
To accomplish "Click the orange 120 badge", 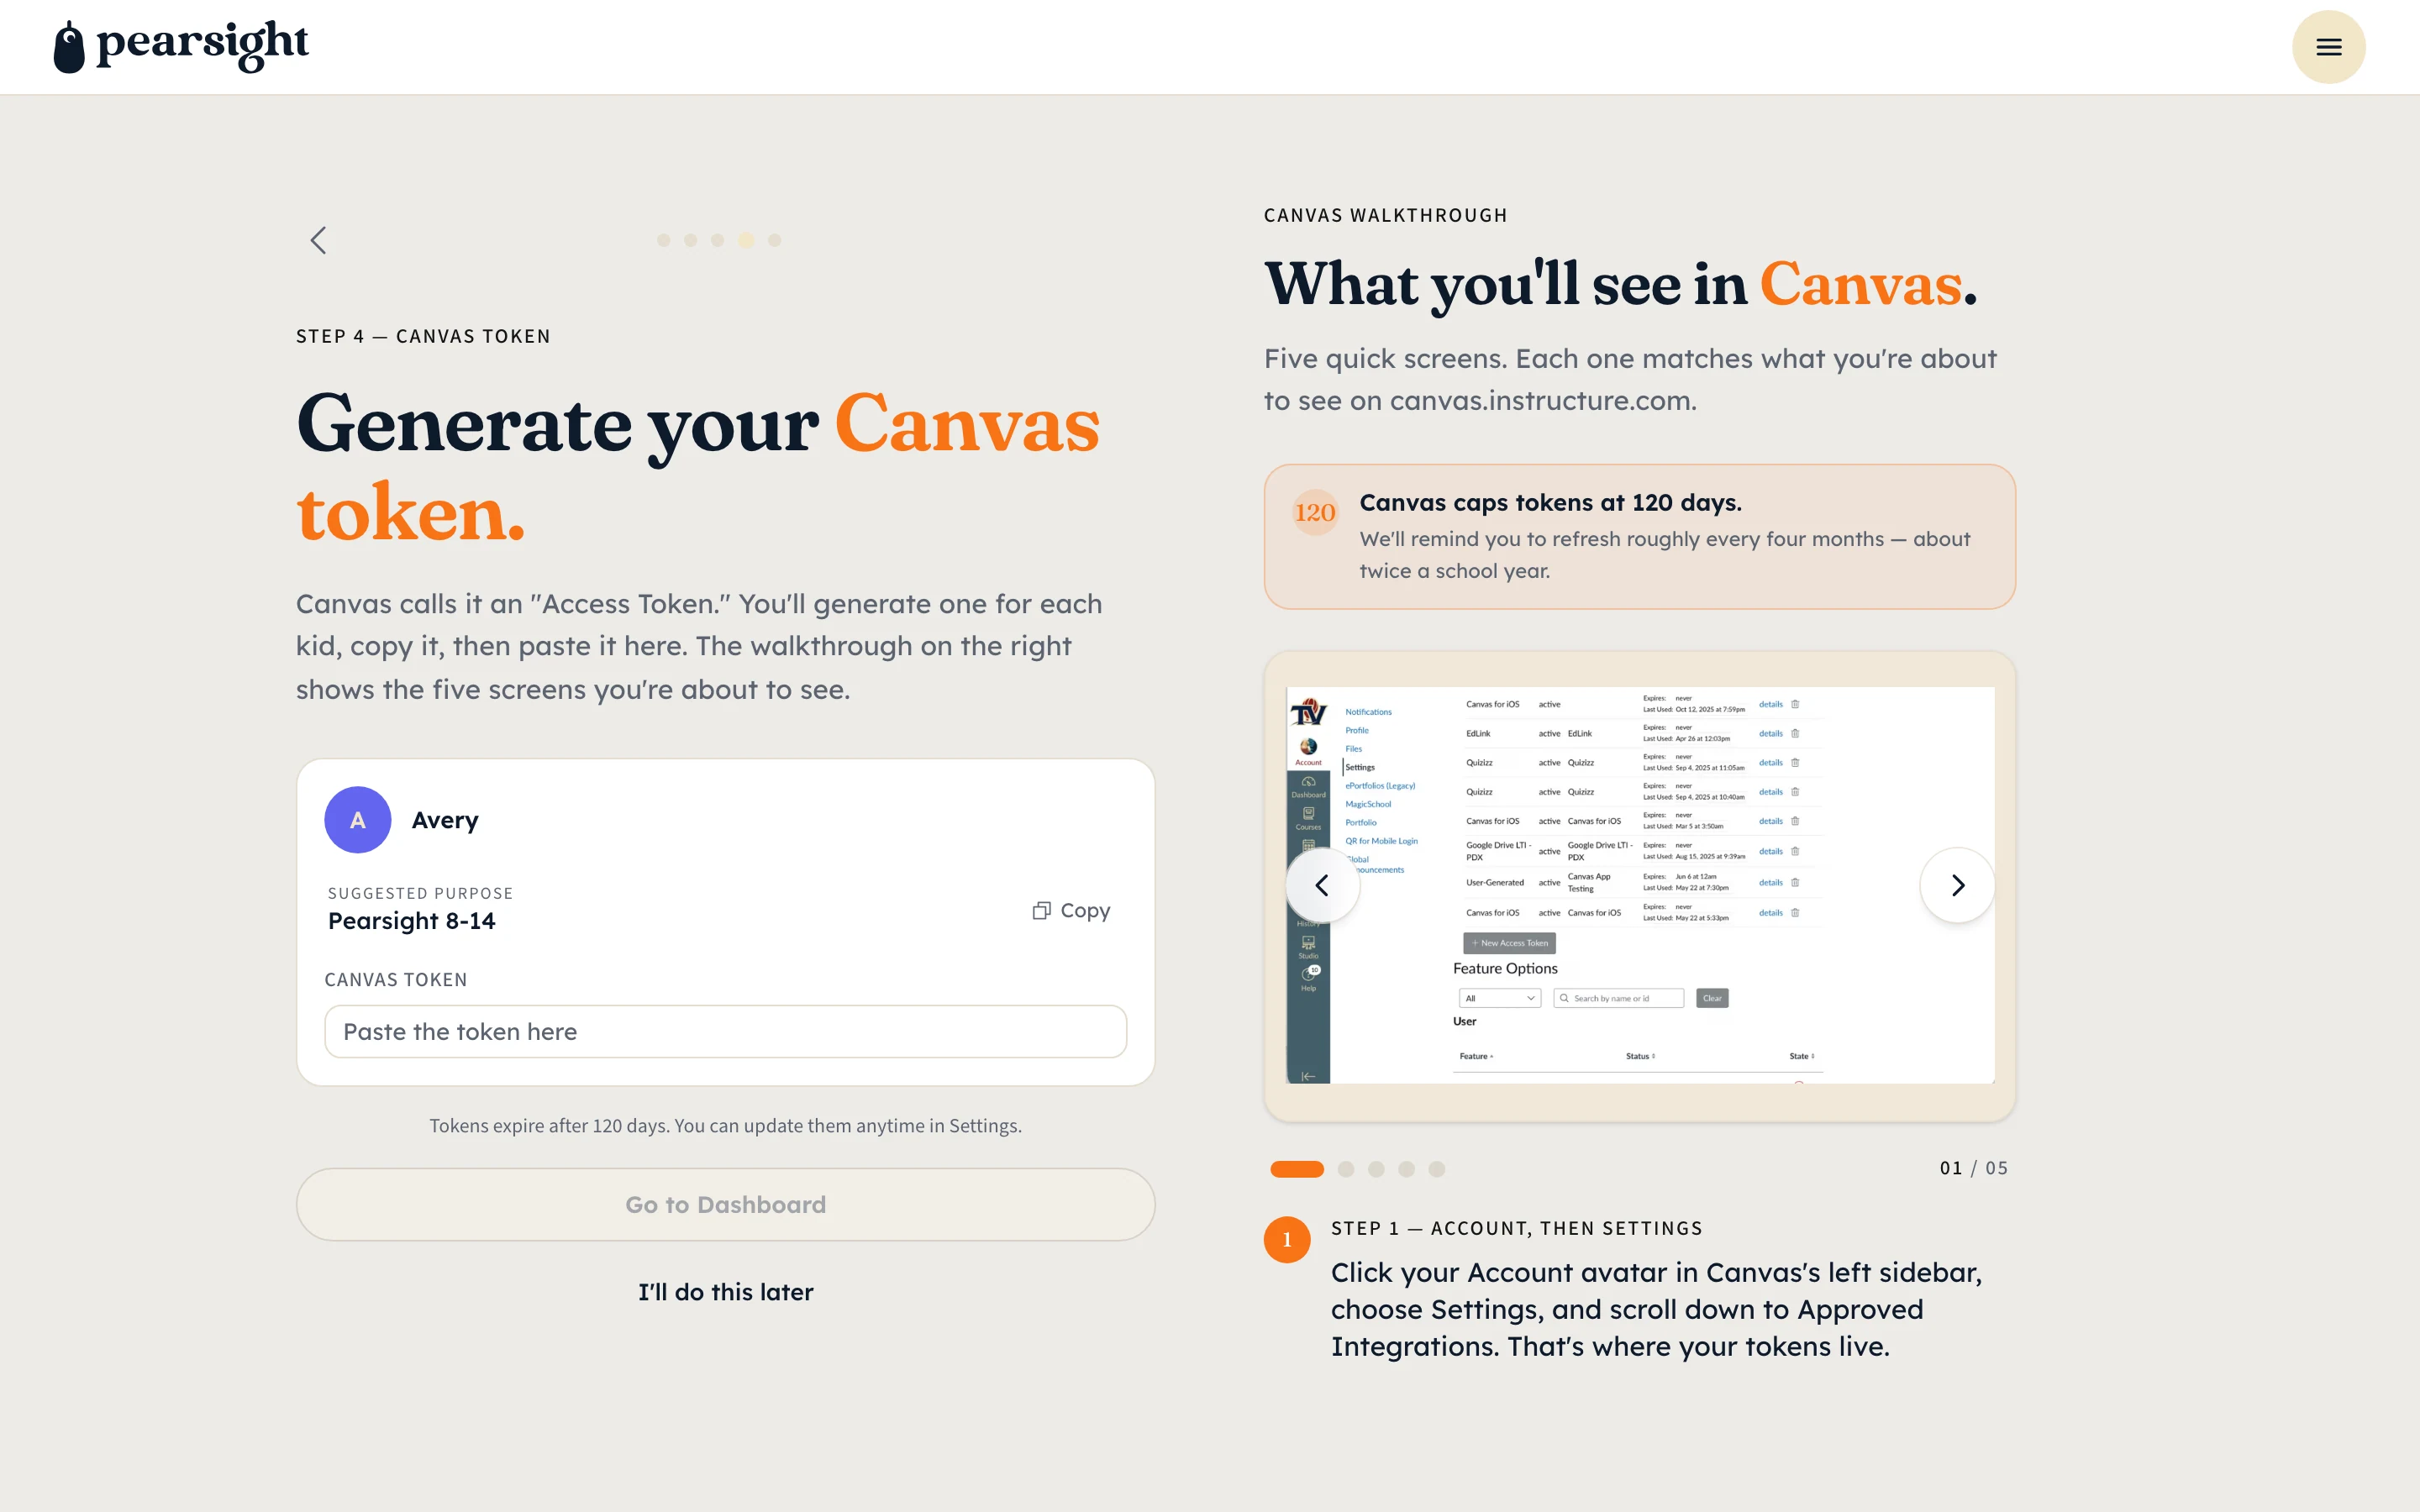I will tap(1314, 512).
